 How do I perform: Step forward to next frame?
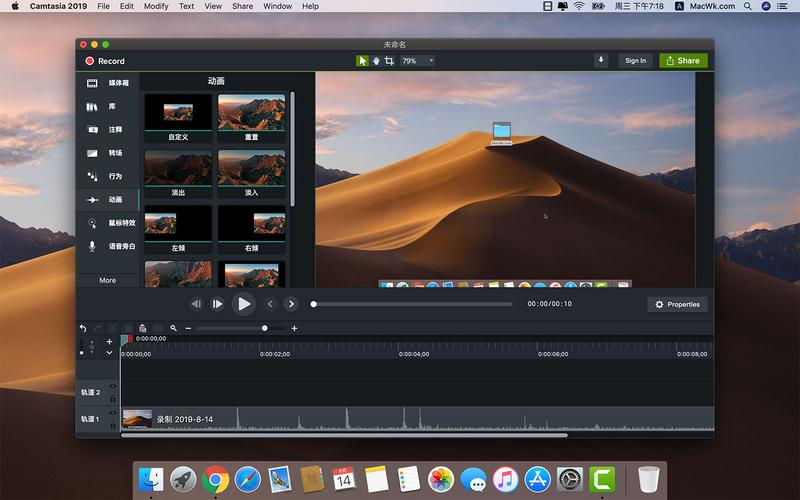point(217,304)
